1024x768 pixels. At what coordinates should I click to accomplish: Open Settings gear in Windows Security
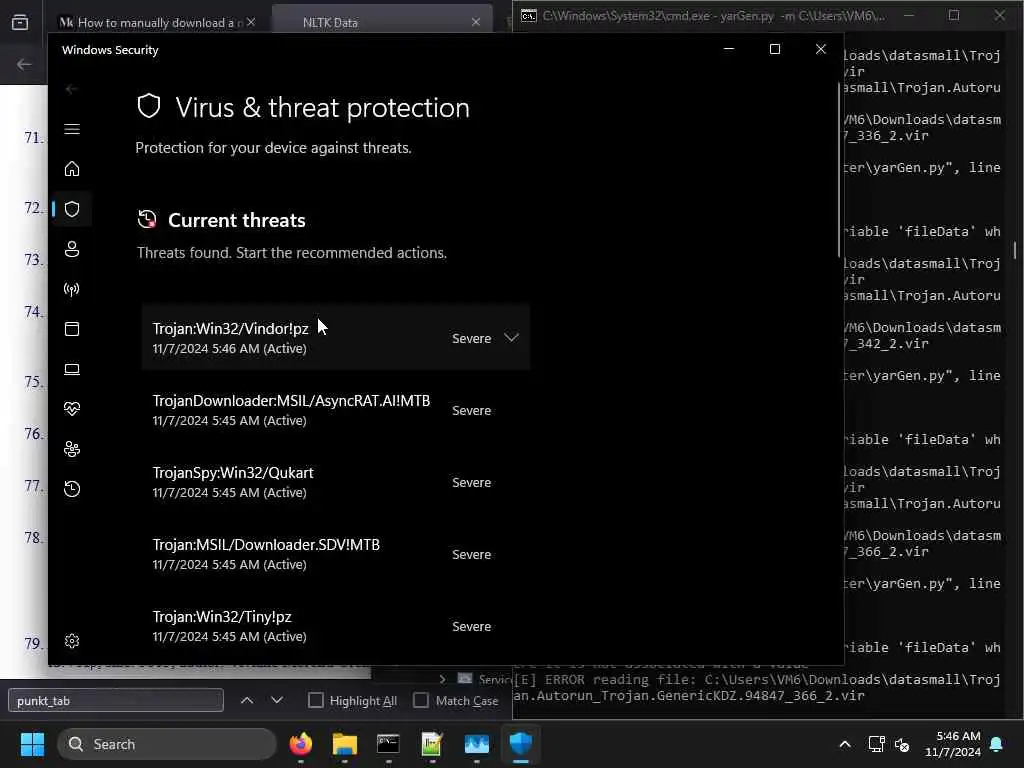[x=72, y=641]
